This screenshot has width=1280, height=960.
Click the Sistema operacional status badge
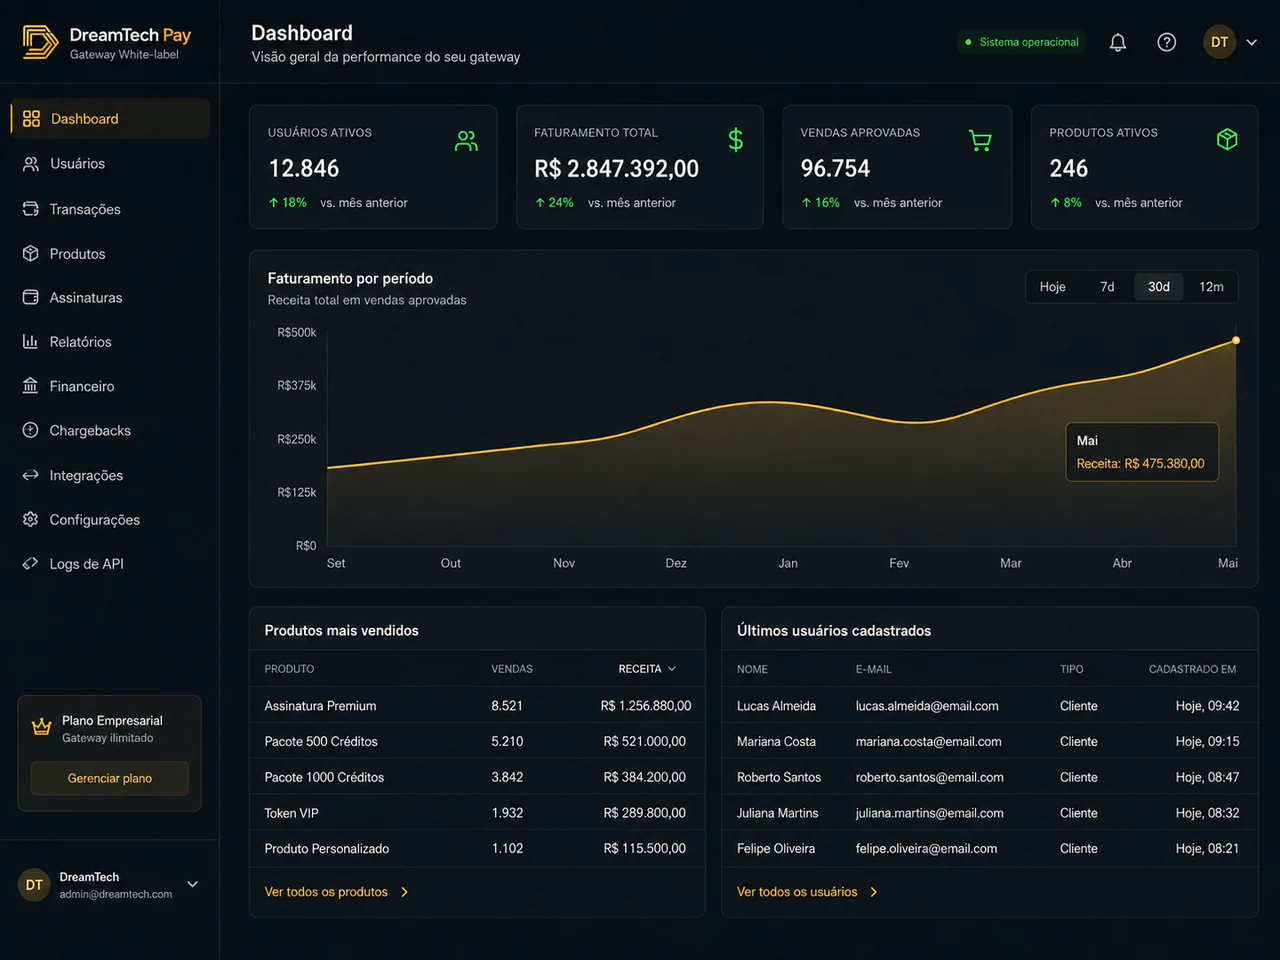[x=1021, y=42]
